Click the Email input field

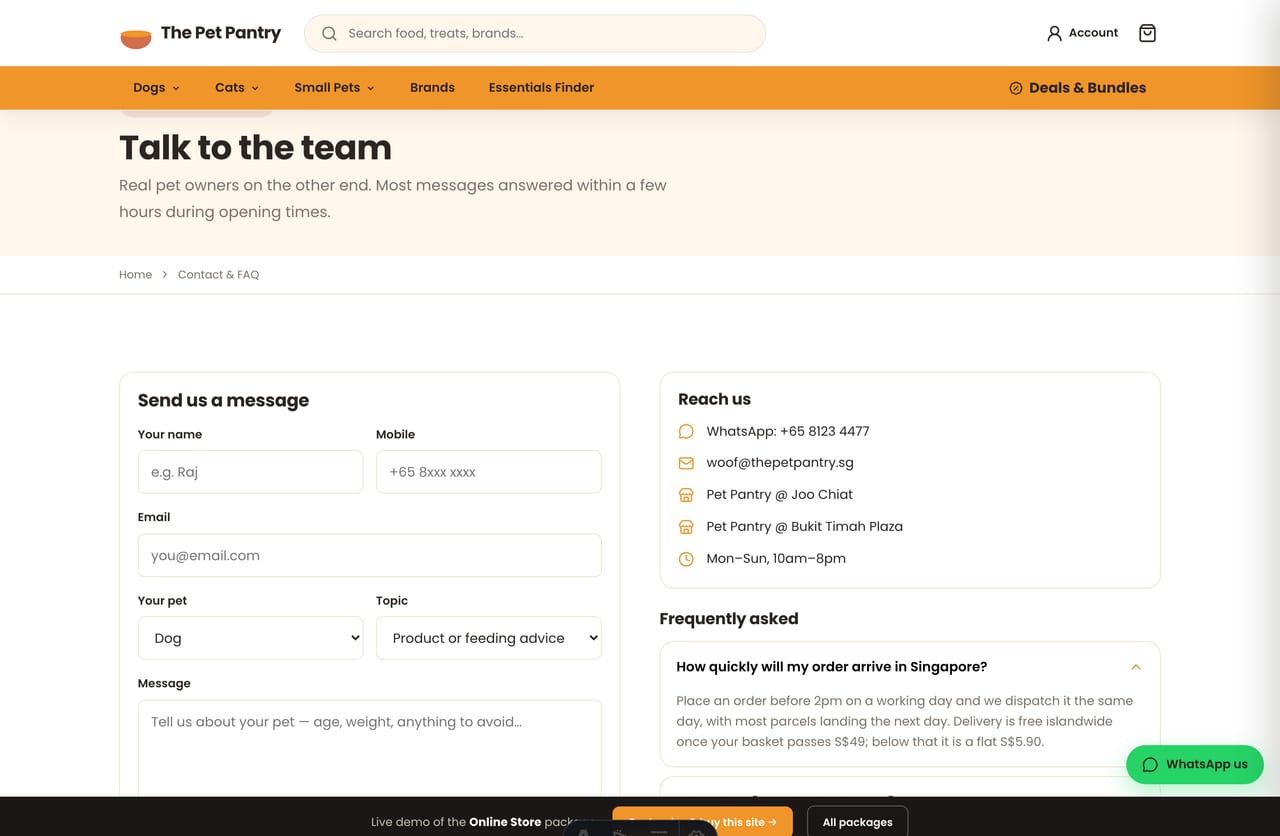[370, 555]
